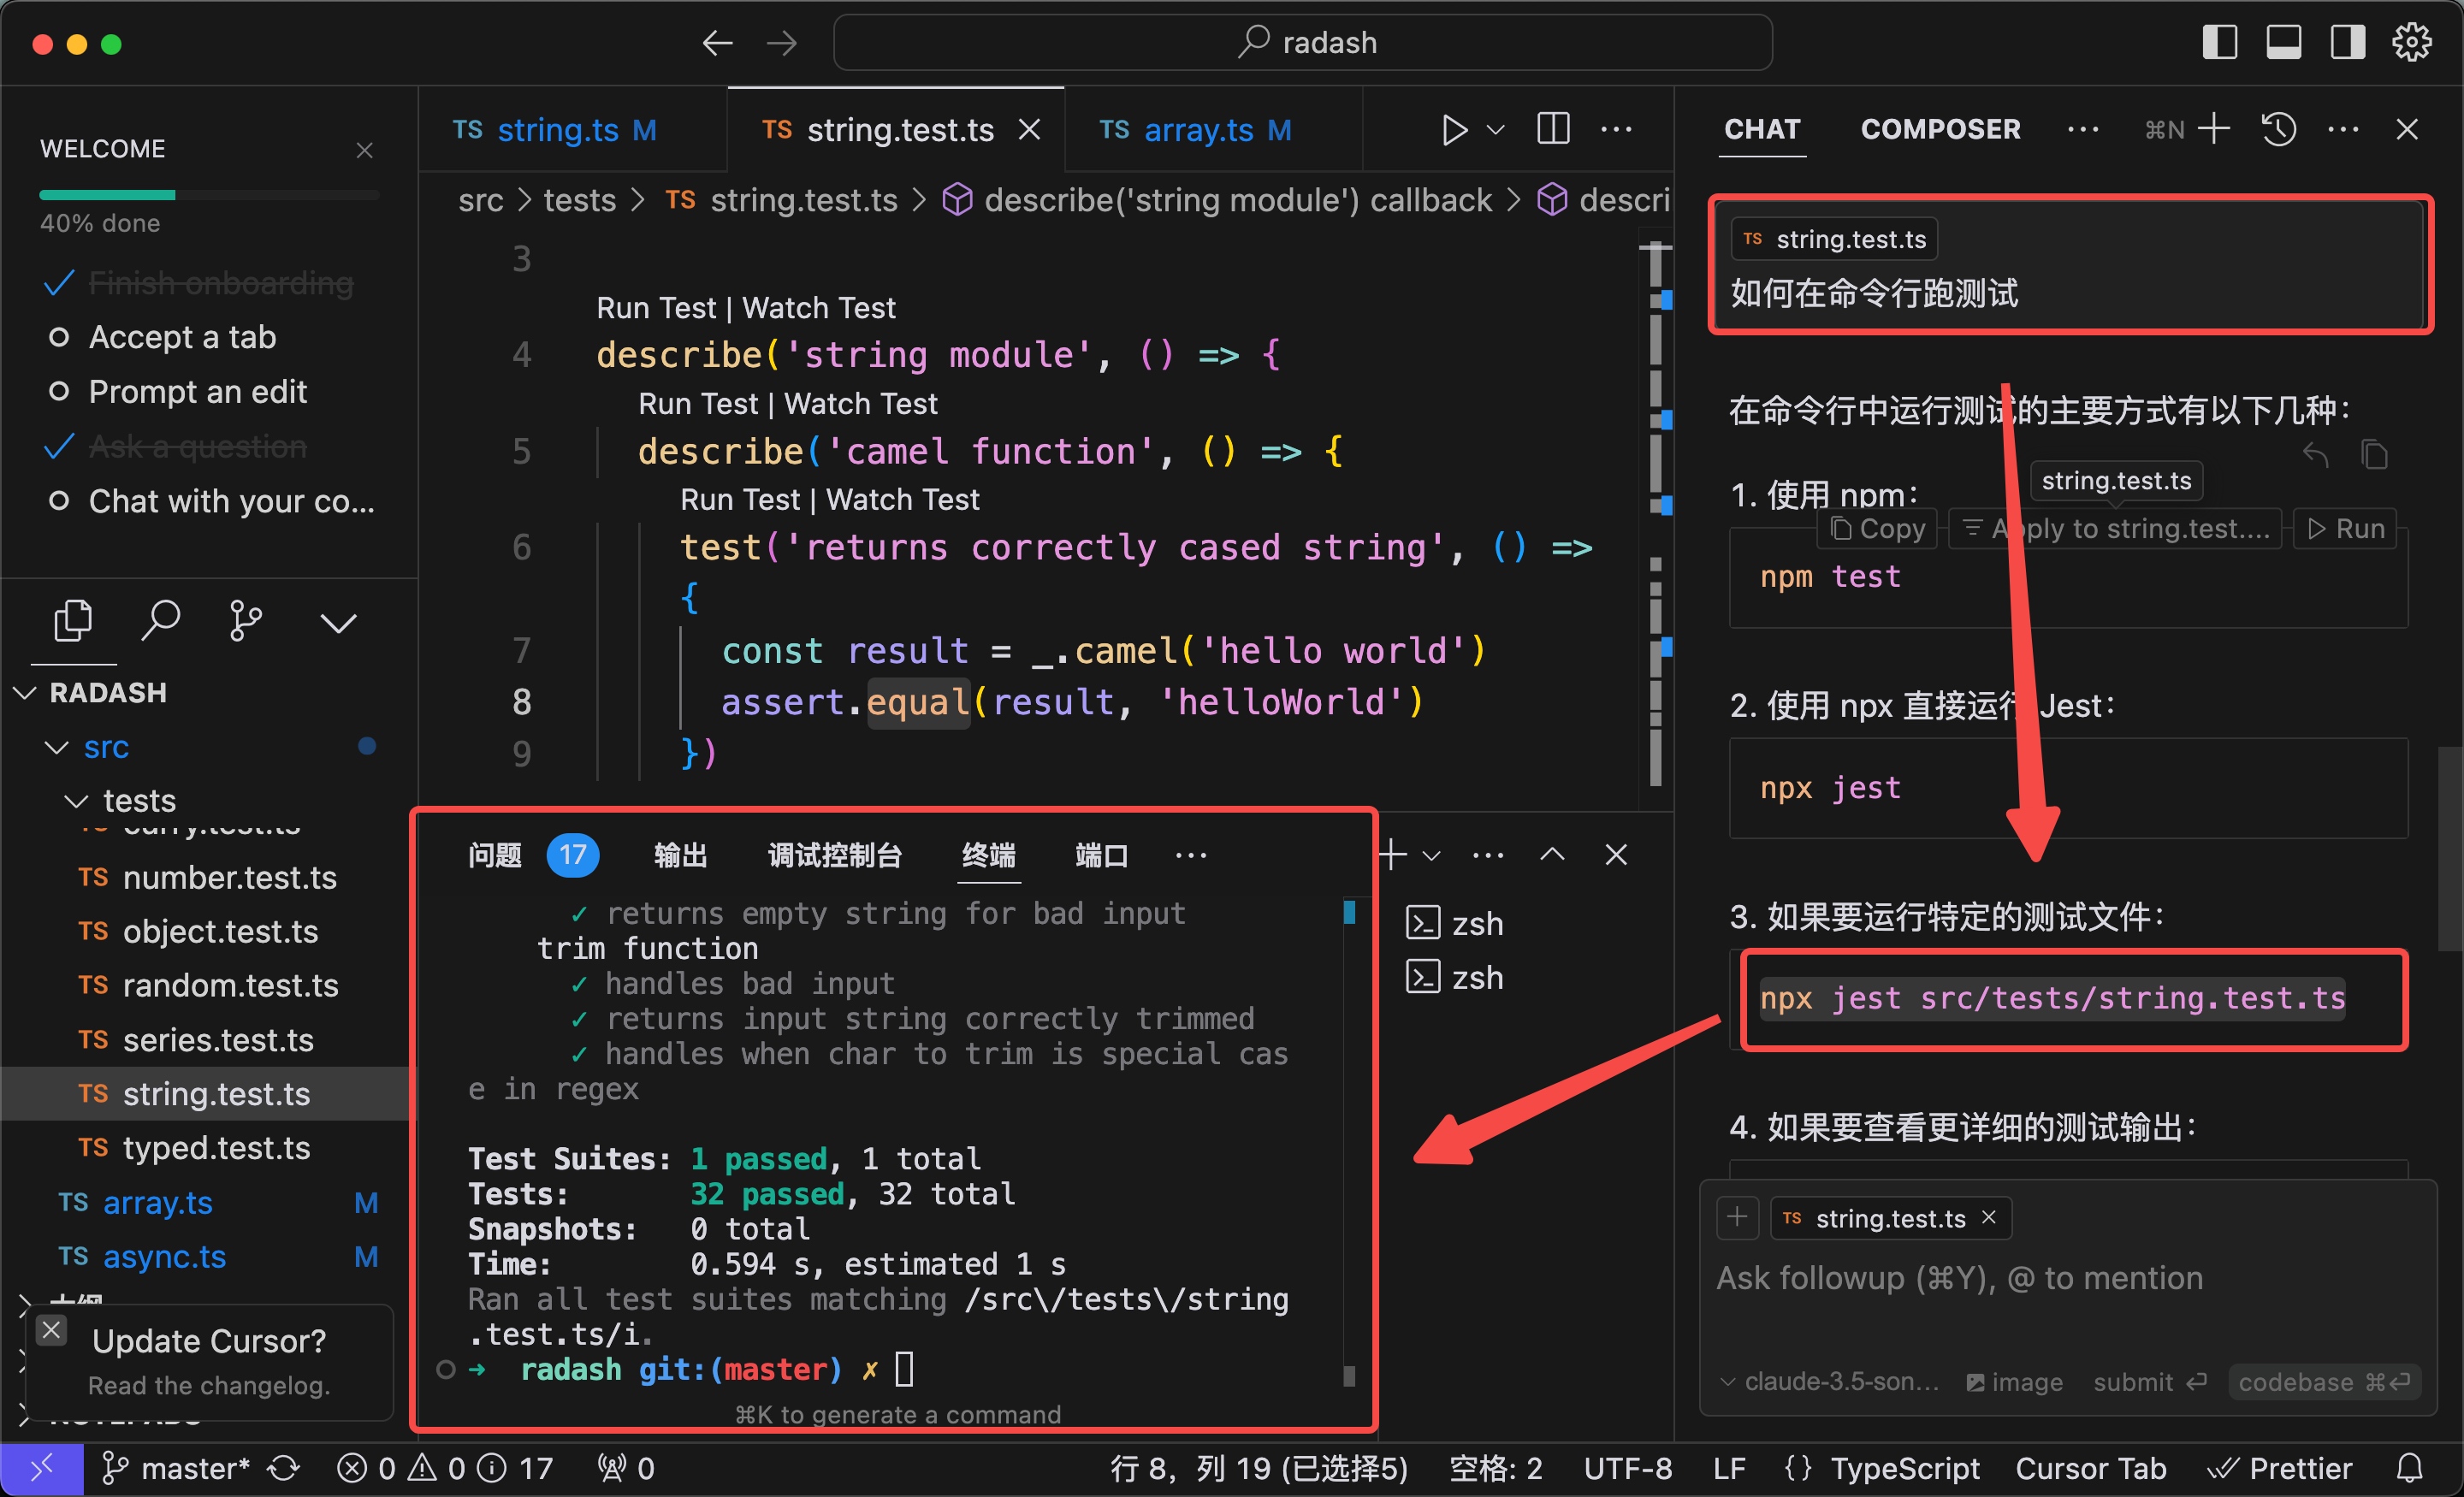Open random.test.ts in the file tree
Viewport: 2464px width, 1497px height.
[x=230, y=985]
